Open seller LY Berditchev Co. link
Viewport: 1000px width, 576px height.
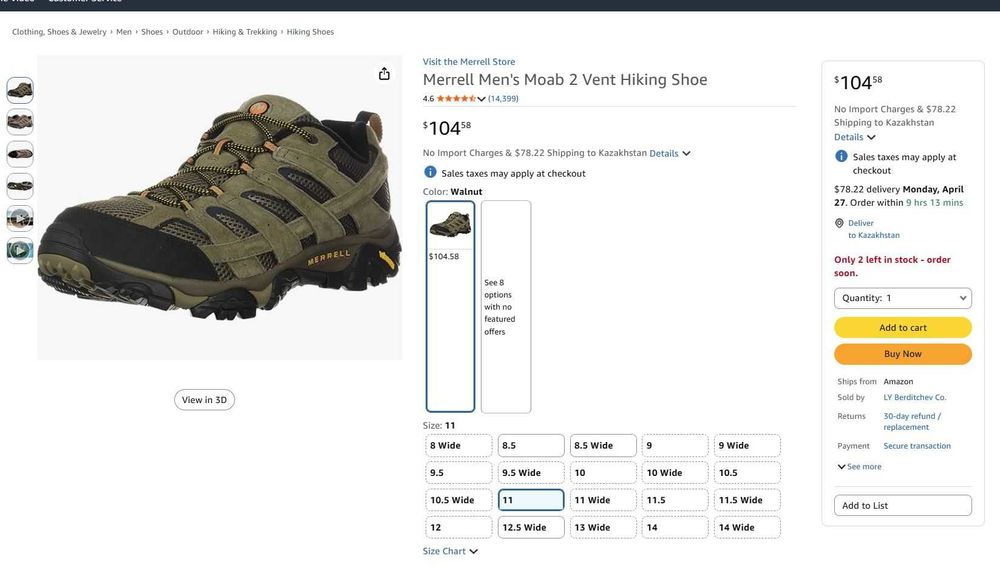[915, 397]
